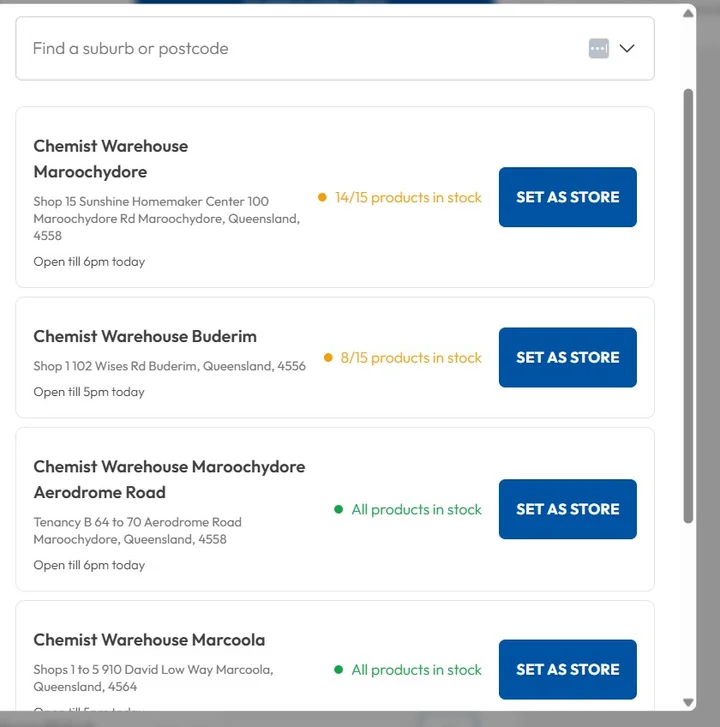Click the Shop 1 102 Wises Rd address
Viewport: 720px width, 727px height.
(x=169, y=366)
